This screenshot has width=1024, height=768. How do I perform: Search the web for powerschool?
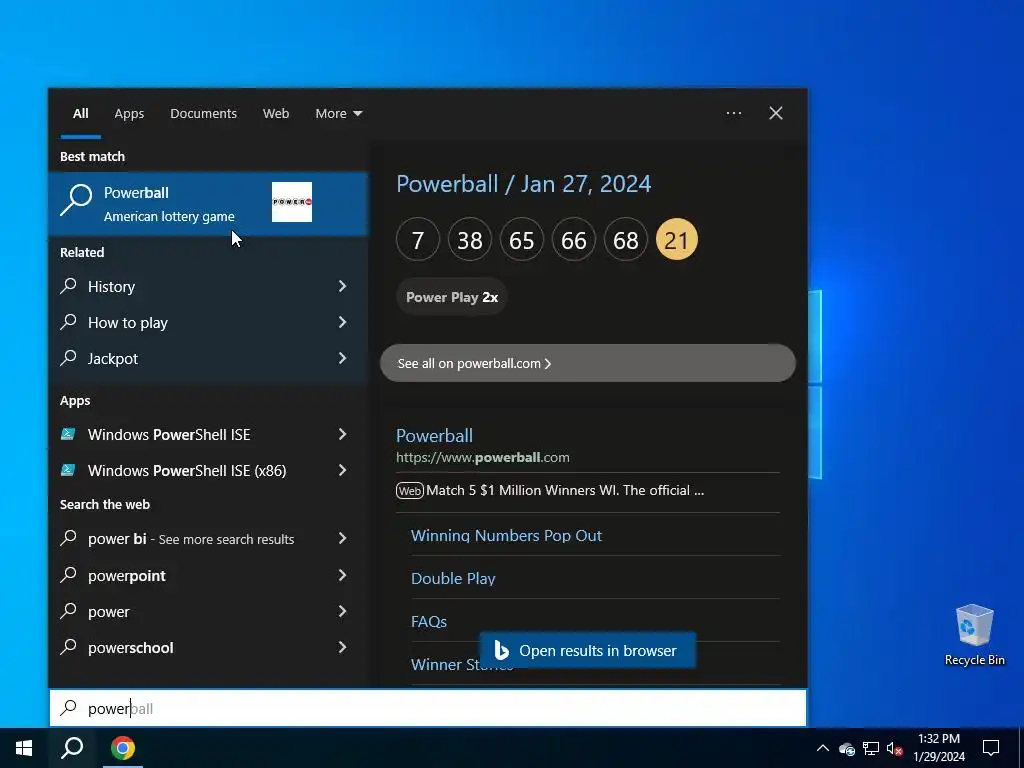coord(131,648)
